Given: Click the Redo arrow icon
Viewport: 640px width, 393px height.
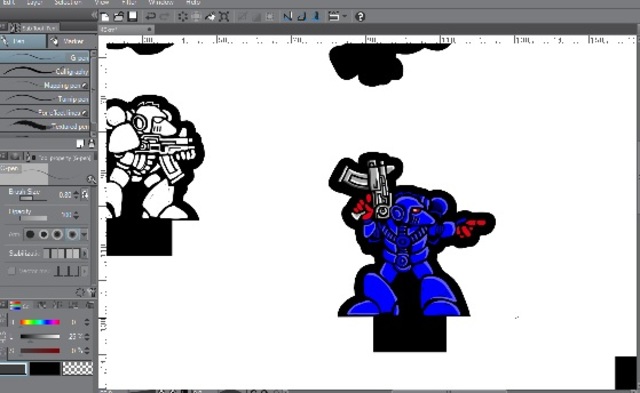Looking at the screenshot, I should click(x=164, y=17).
